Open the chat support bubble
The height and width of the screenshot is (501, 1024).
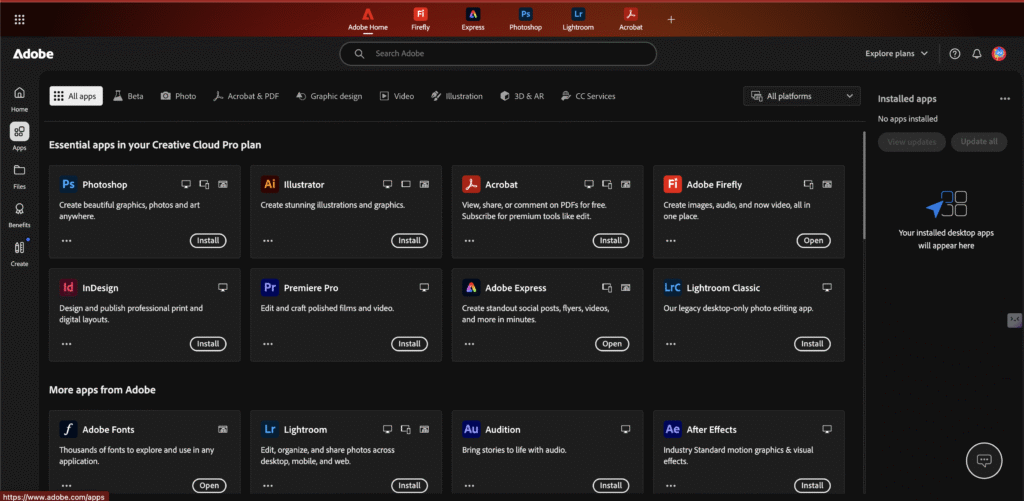984,460
